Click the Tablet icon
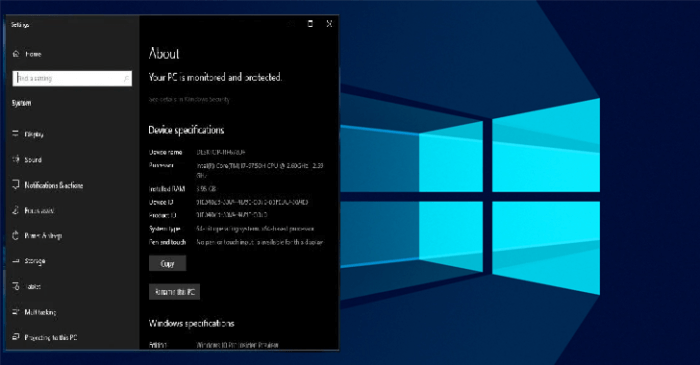This screenshot has height=365, width=700. click(x=16, y=286)
